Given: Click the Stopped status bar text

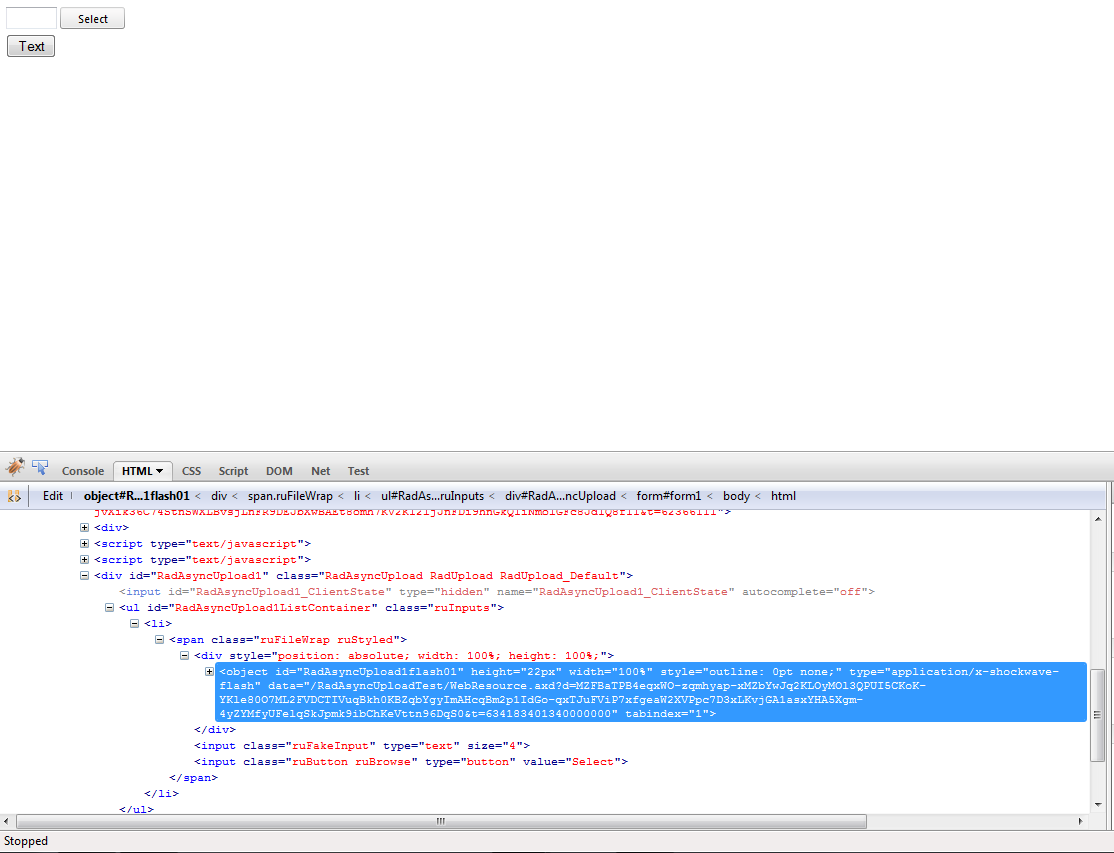Looking at the screenshot, I should click(26, 842).
